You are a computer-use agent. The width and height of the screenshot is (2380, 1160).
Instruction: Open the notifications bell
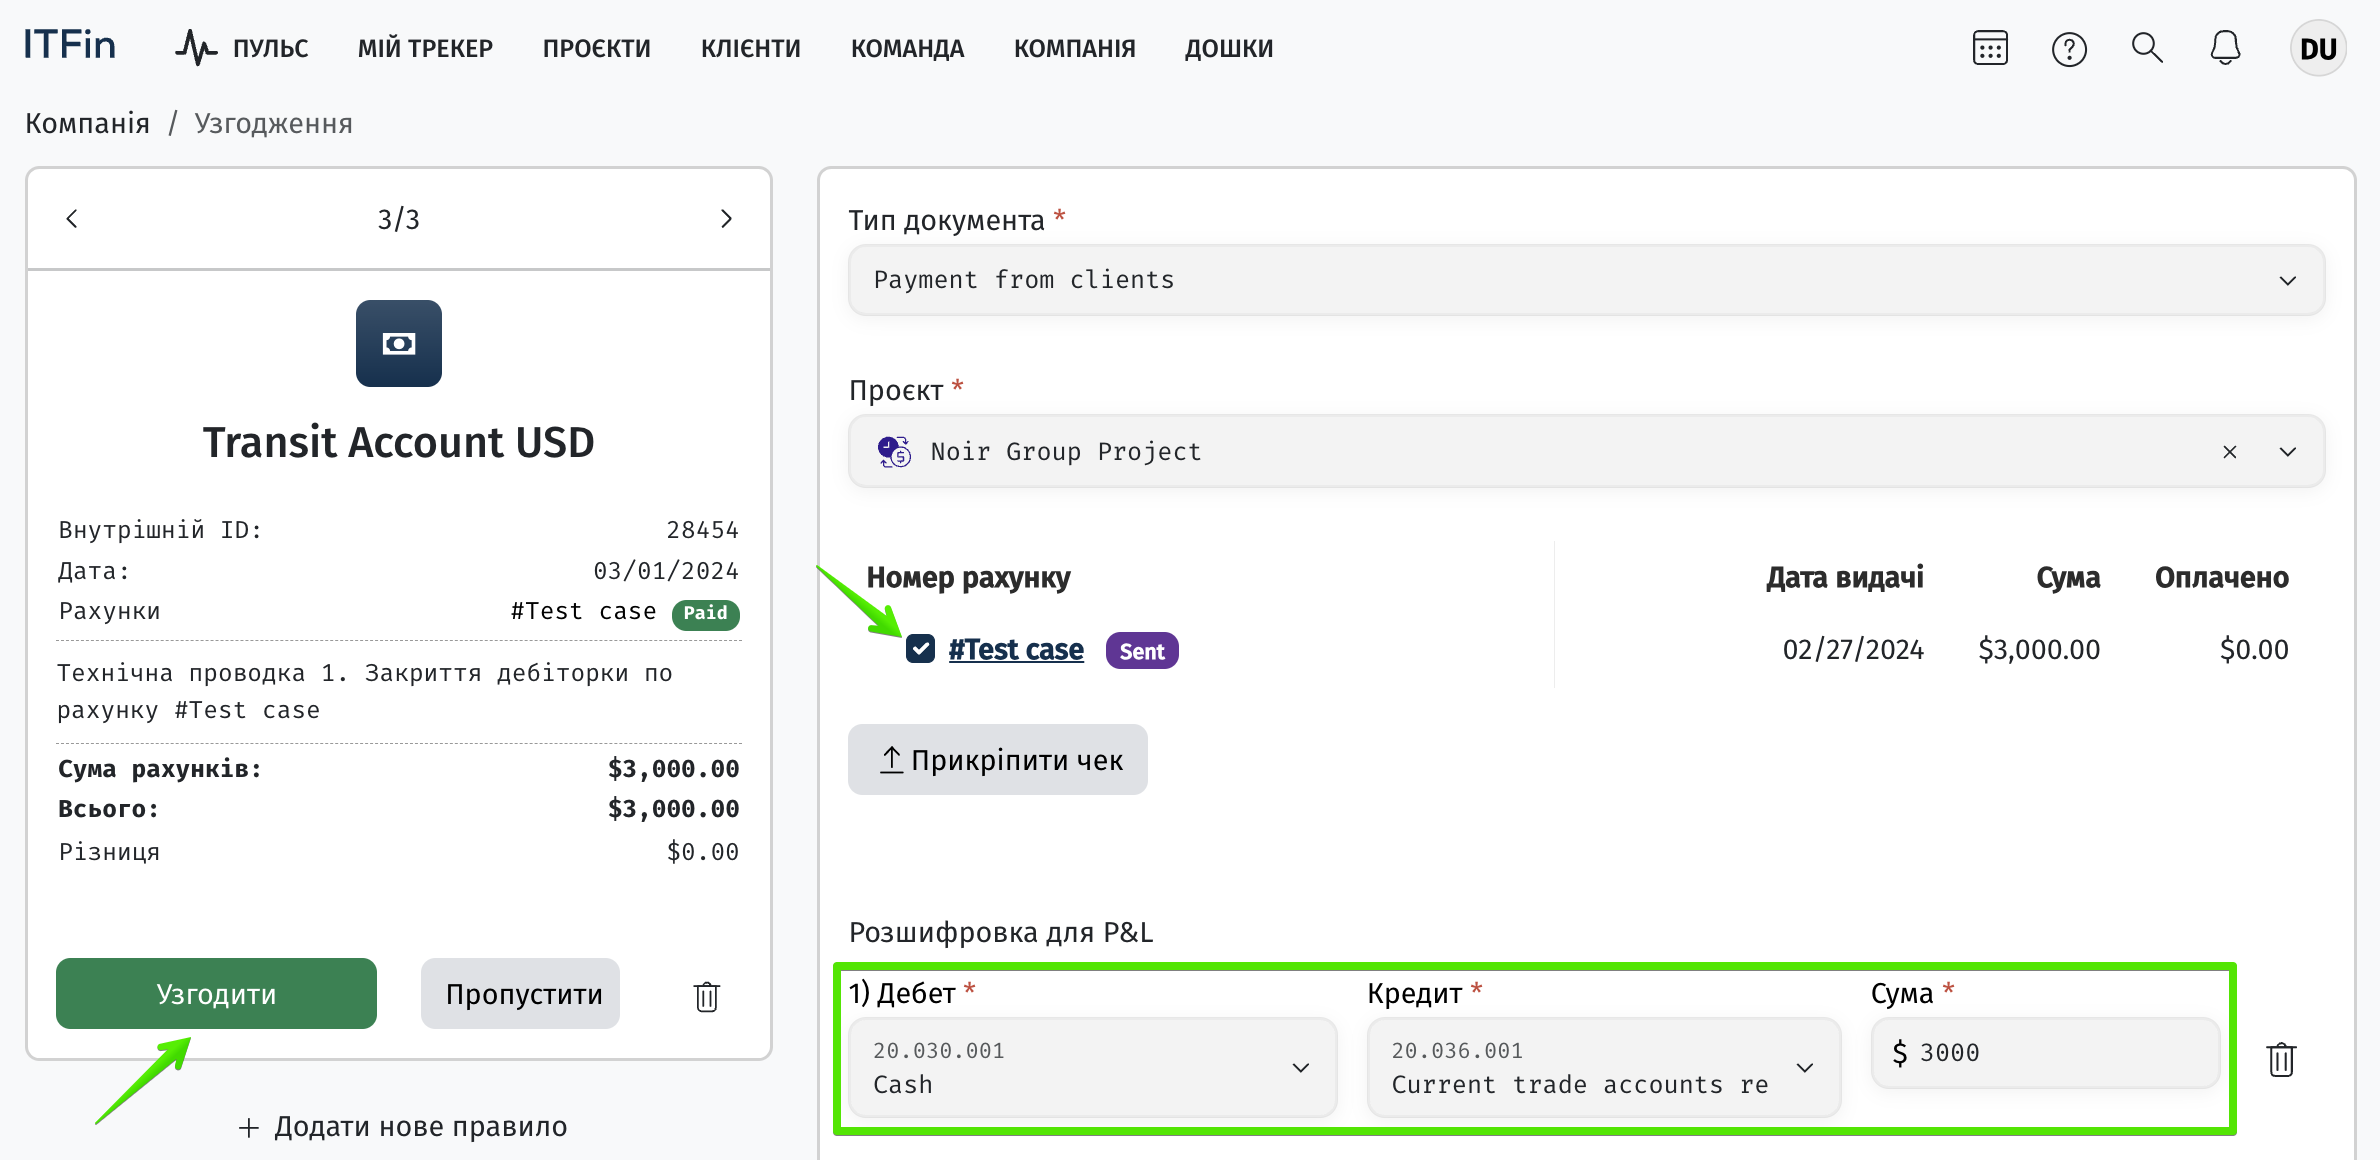click(x=2225, y=48)
